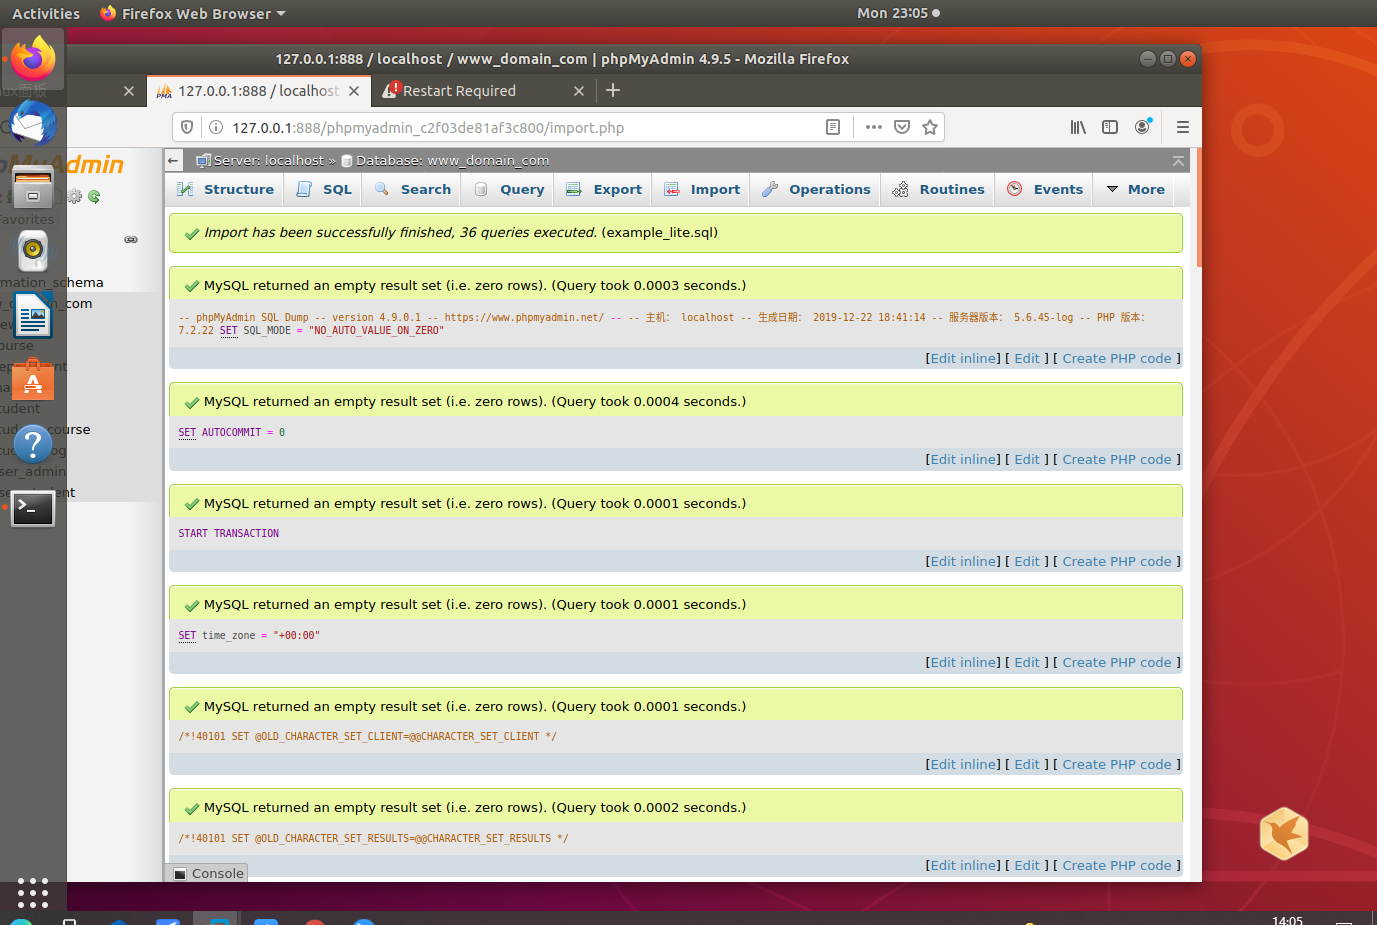Select the 127.0.0.1:888 / localhost browser tab
Image resolution: width=1377 pixels, height=925 pixels.
pos(258,90)
